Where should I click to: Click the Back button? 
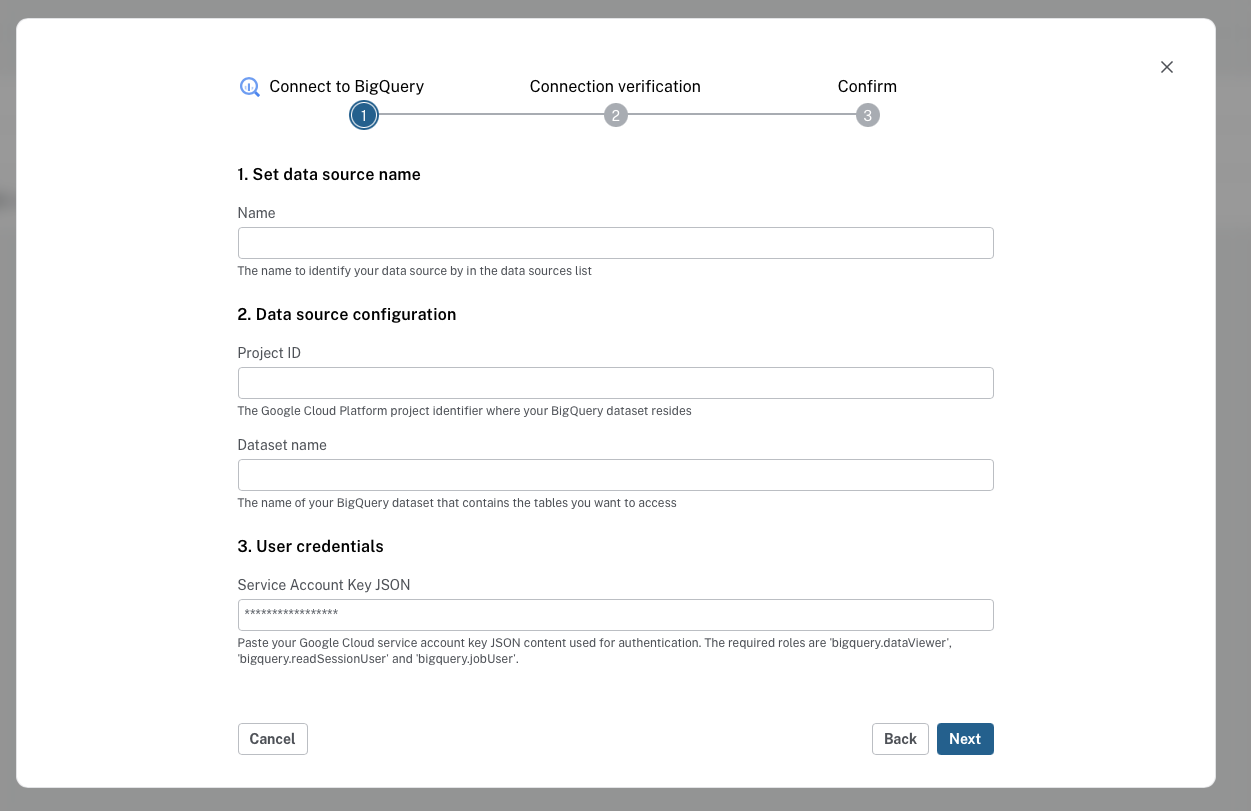(x=900, y=739)
